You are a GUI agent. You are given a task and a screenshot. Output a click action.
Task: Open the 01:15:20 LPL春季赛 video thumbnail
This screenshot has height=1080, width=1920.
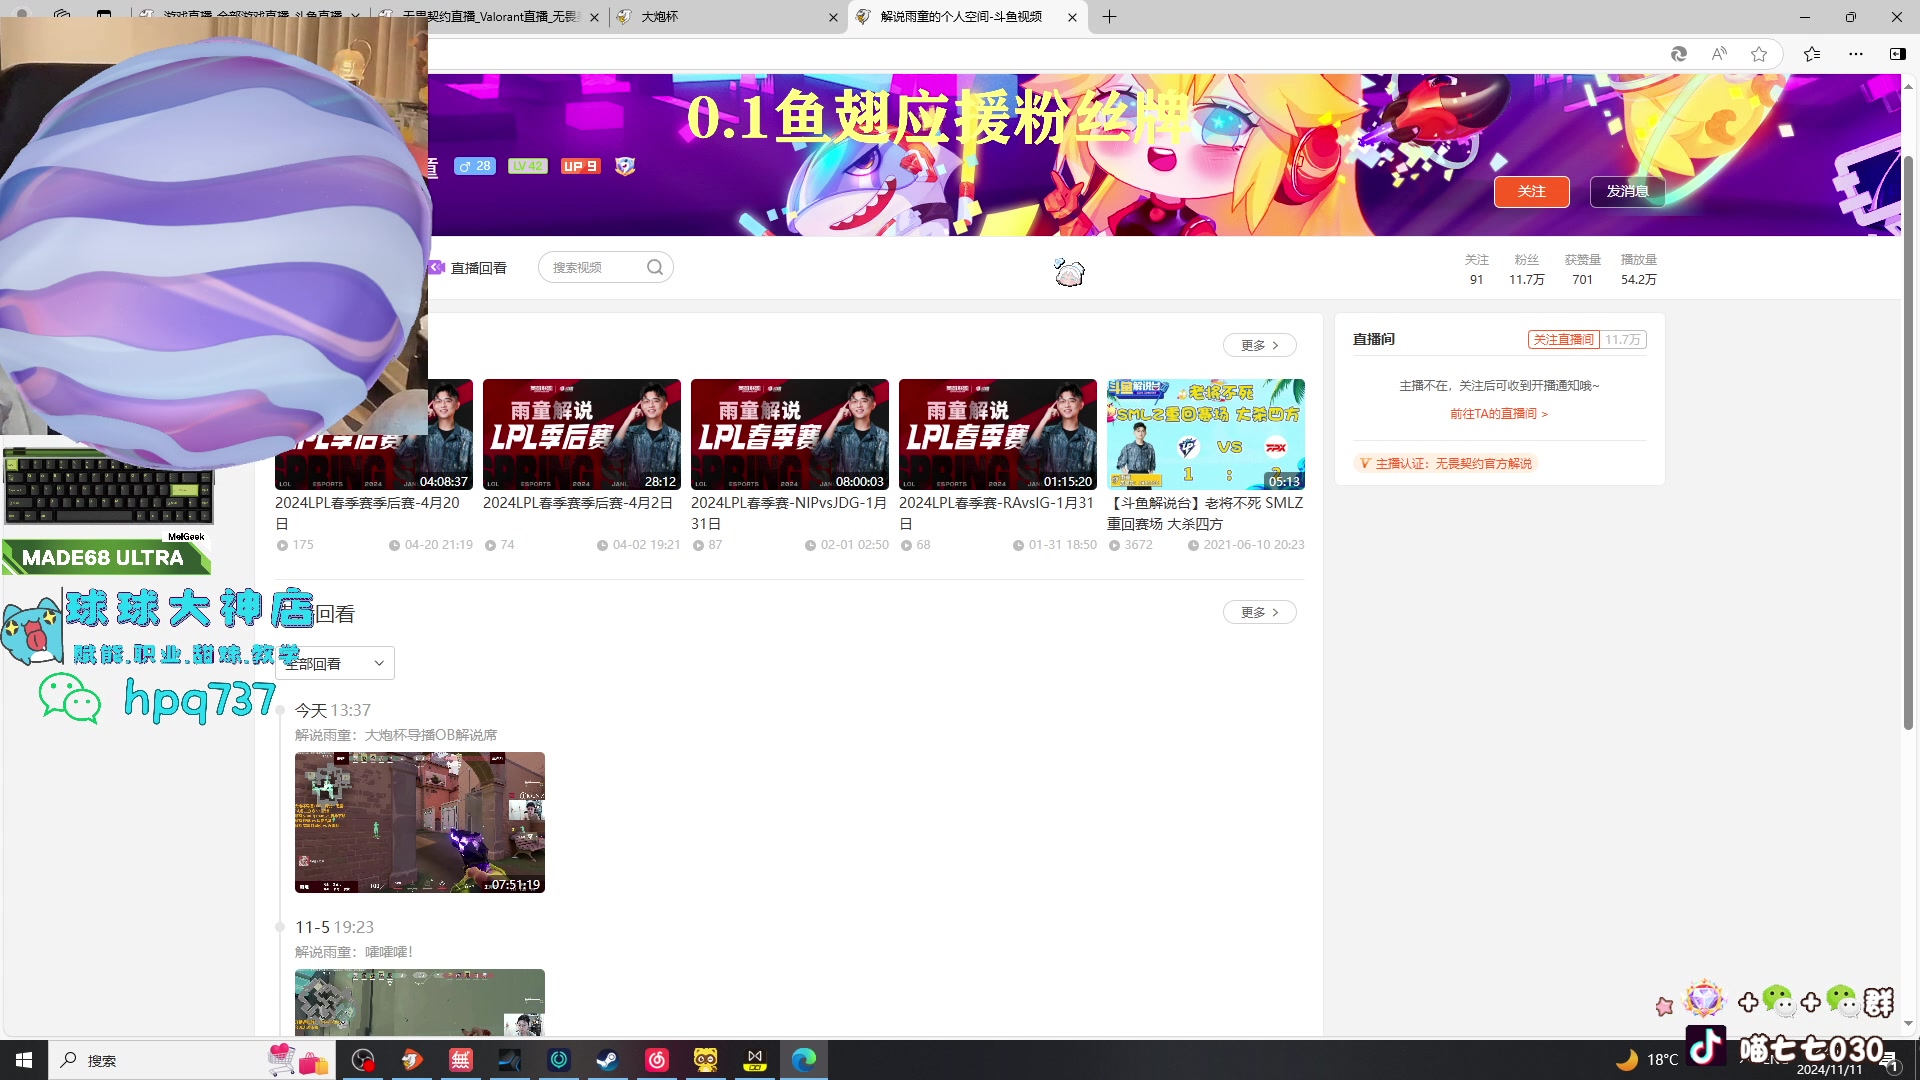pyautogui.click(x=998, y=434)
